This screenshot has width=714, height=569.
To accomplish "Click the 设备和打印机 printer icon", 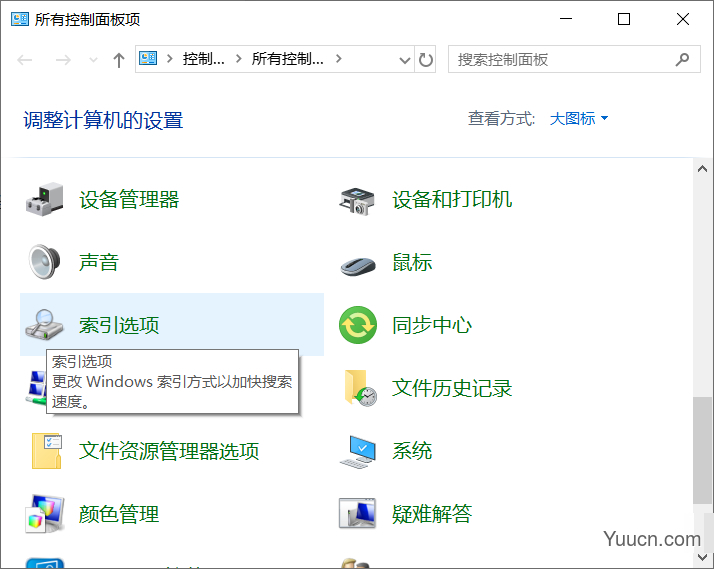I will coord(357,200).
